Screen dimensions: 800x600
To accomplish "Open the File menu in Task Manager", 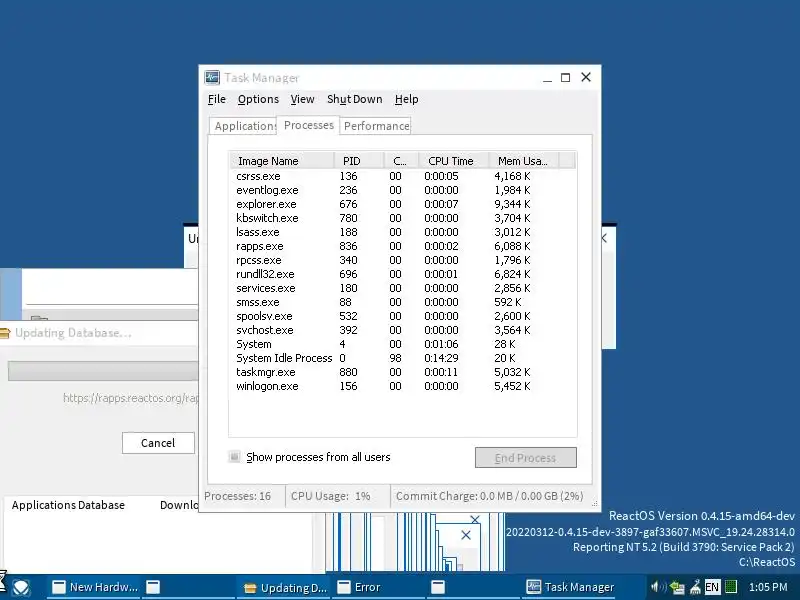I will (x=216, y=99).
